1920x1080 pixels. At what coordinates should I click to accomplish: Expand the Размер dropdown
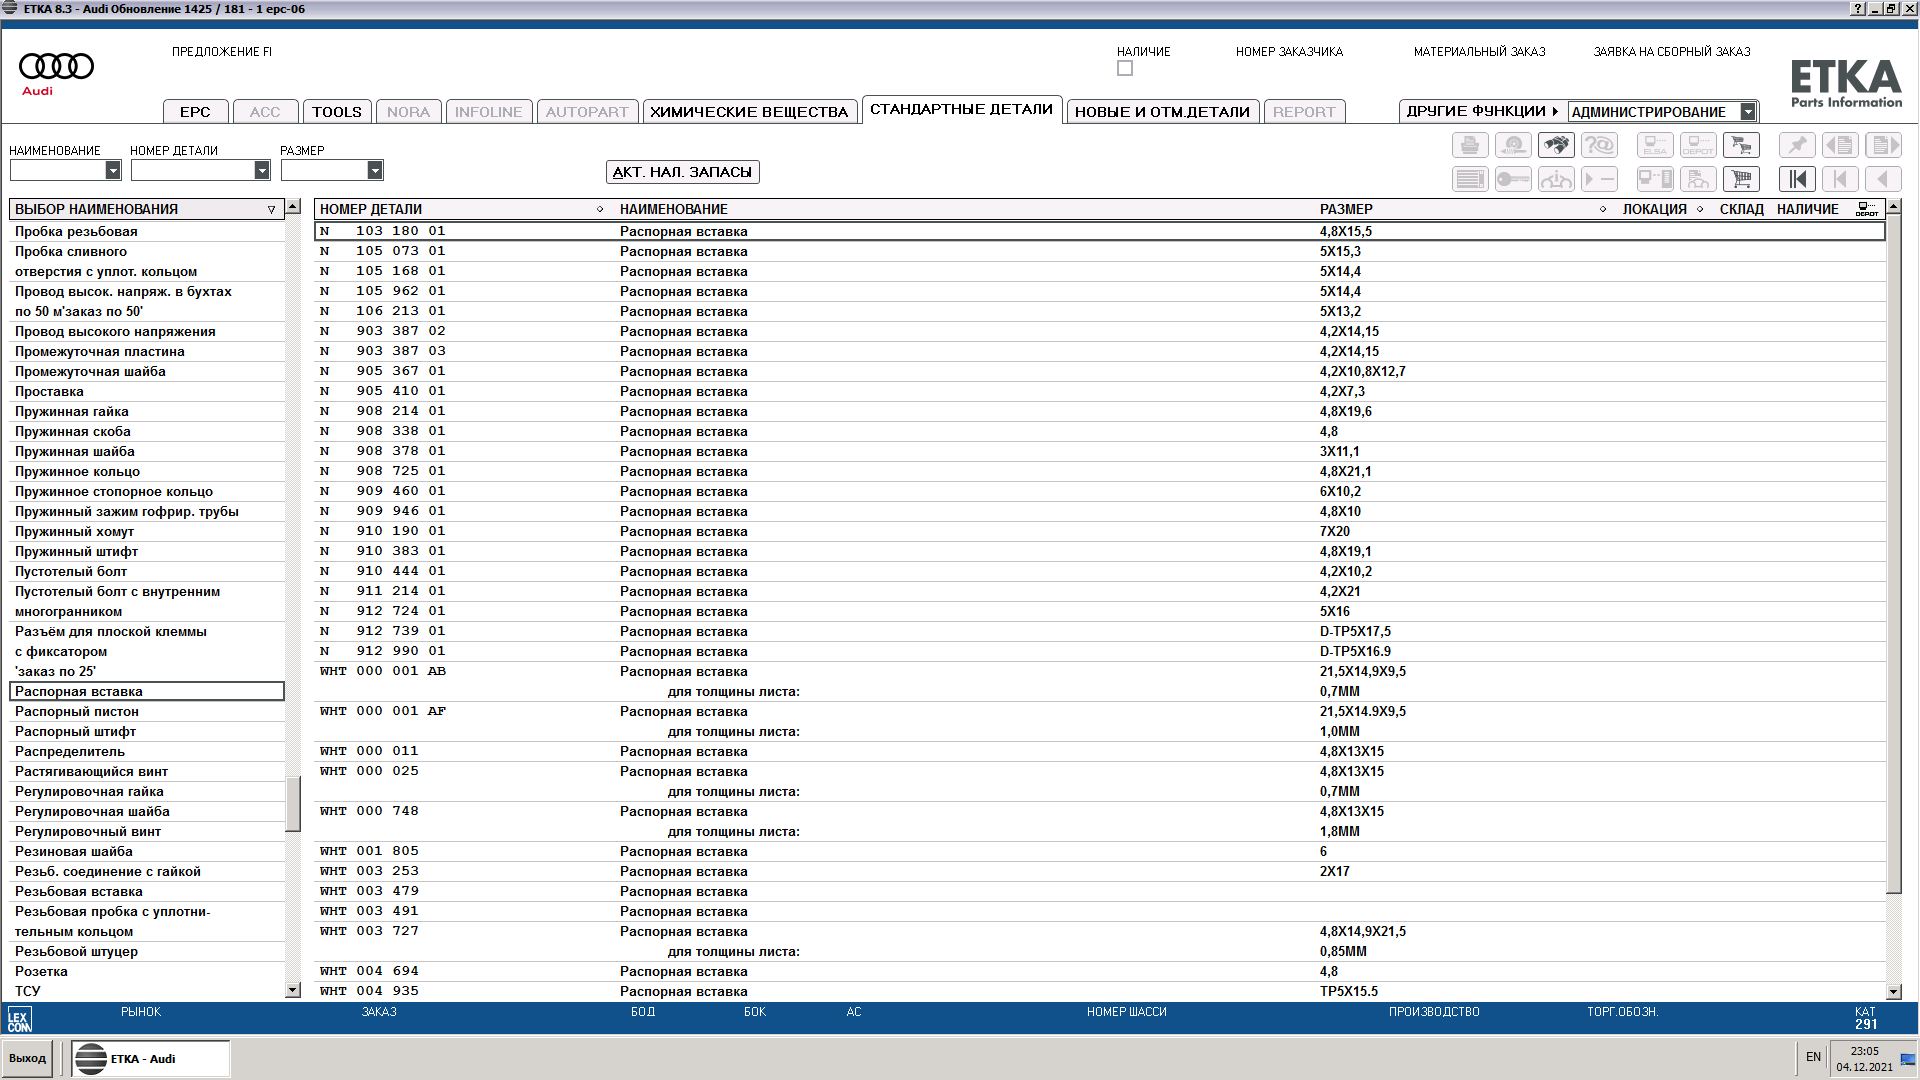pos(375,171)
